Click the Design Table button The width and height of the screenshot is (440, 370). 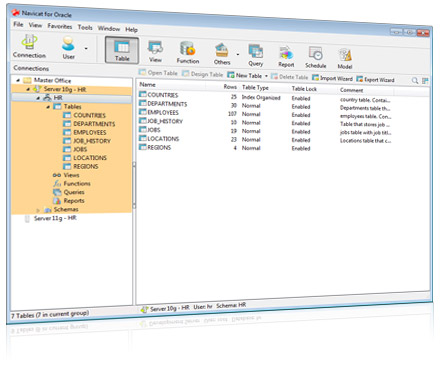(202, 74)
